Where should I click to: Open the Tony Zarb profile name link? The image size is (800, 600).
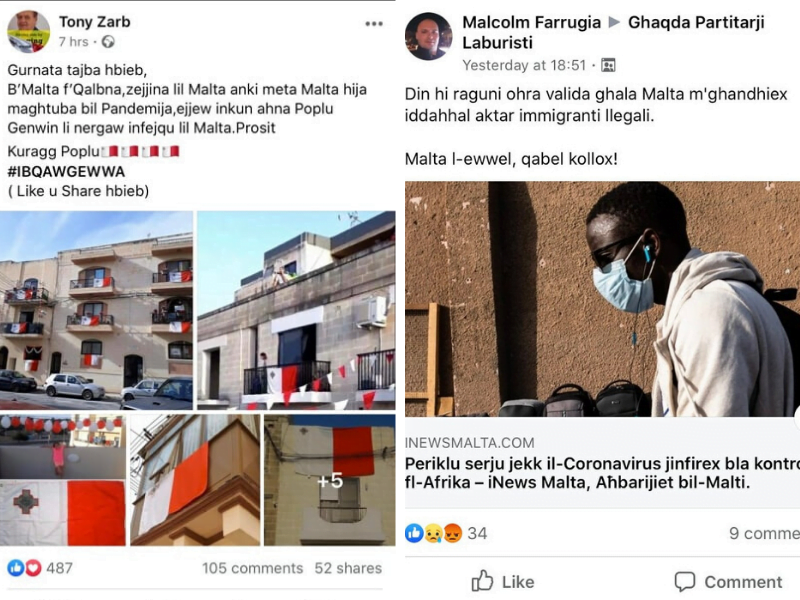coord(94,22)
